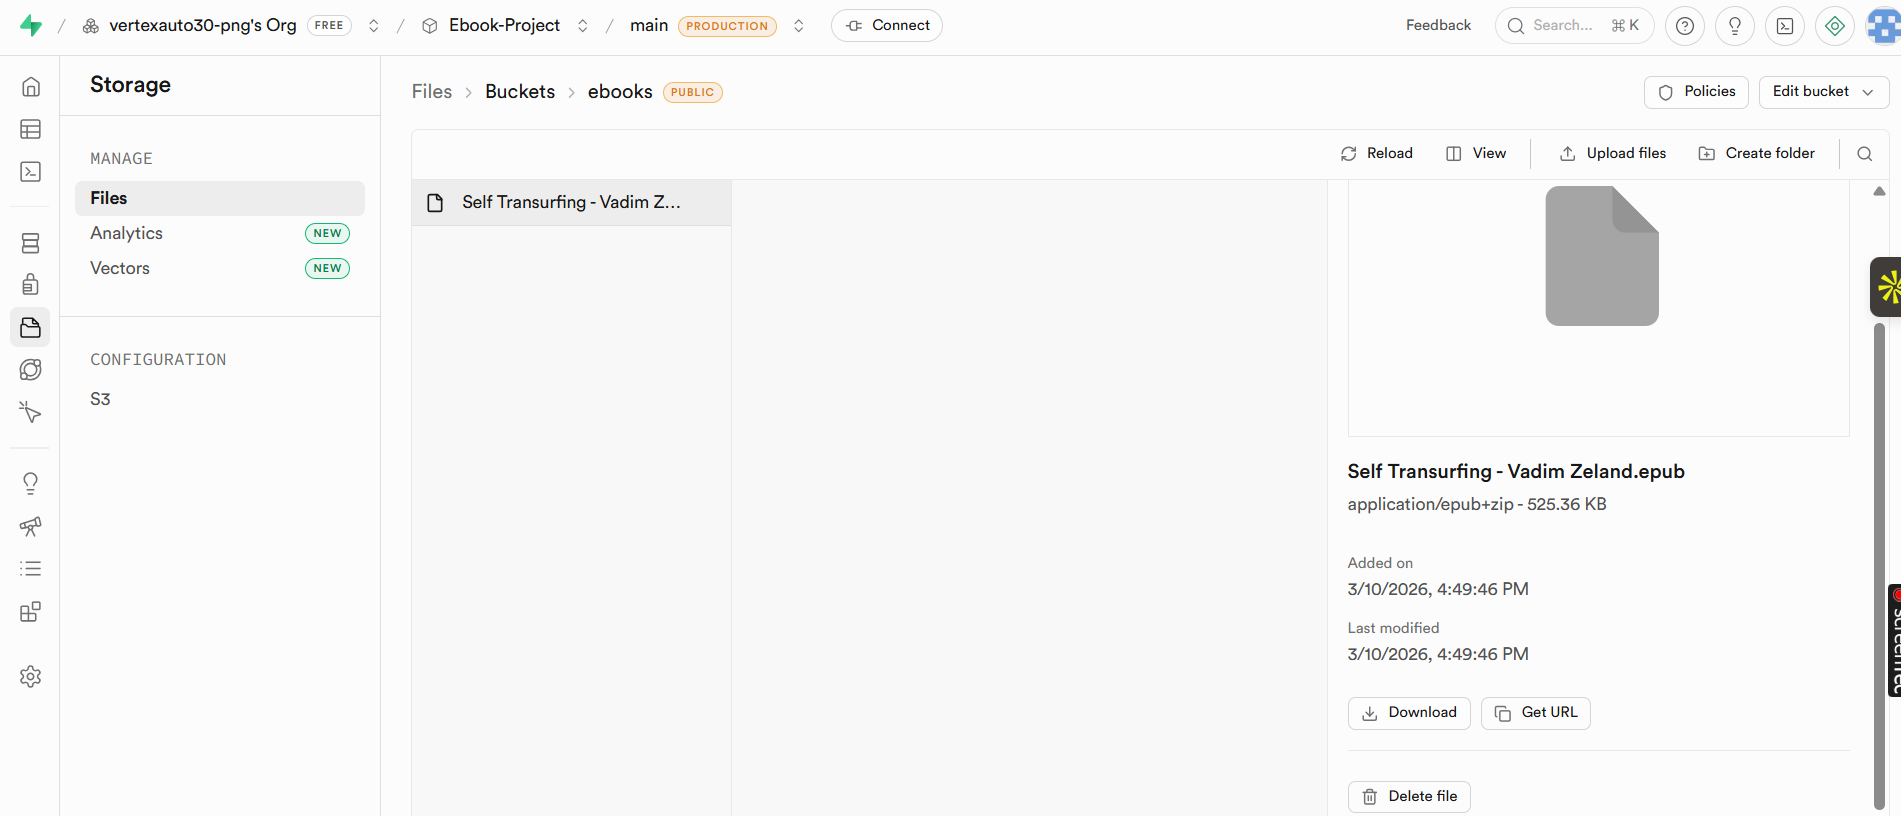Expand the main branch switcher
The image size is (1901, 816).
coord(799,26)
